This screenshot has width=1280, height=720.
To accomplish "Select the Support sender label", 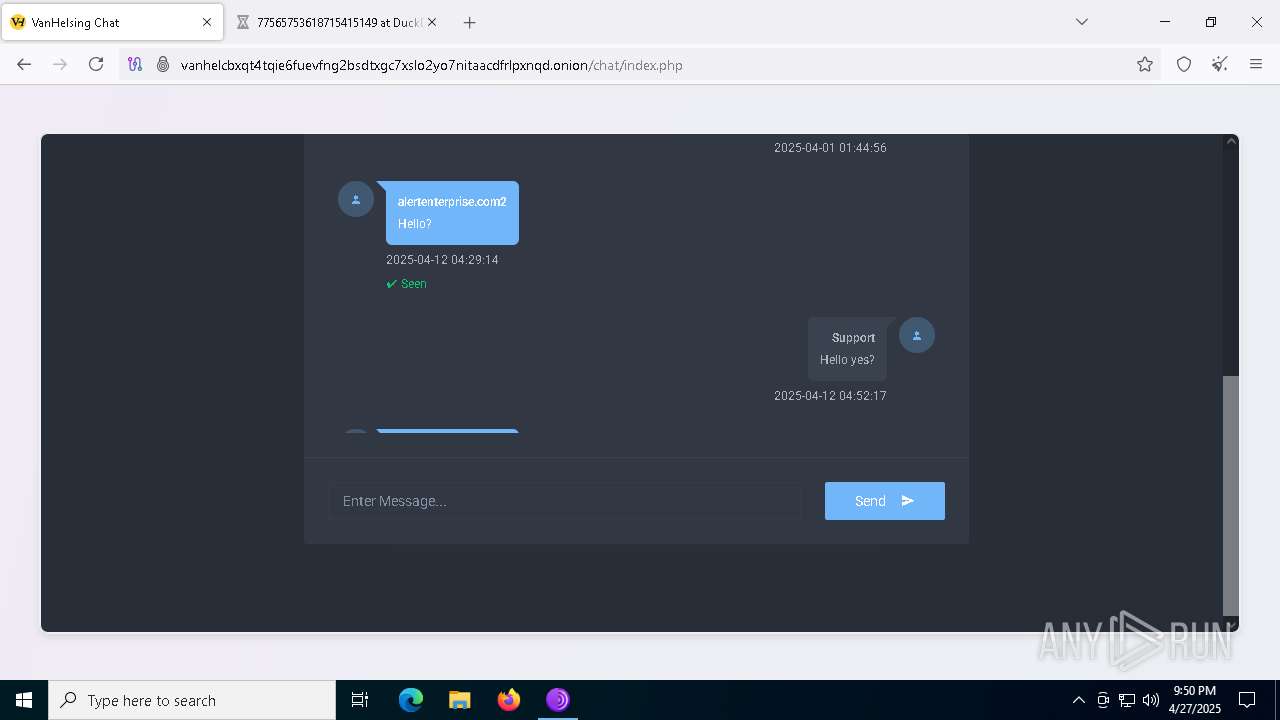I will tap(853, 338).
